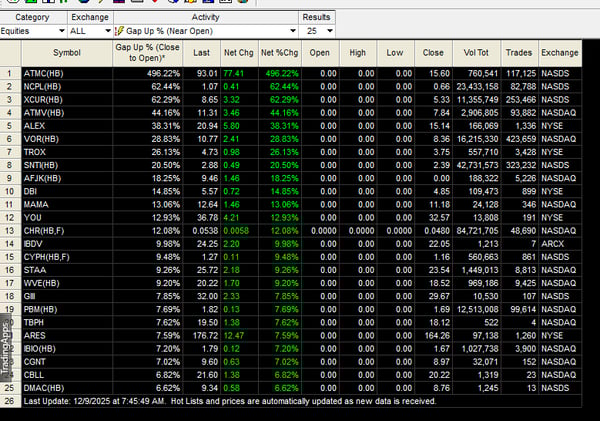Click ARCX exchange cell for IBDV
This screenshot has height=421, width=600.
(x=553, y=244)
